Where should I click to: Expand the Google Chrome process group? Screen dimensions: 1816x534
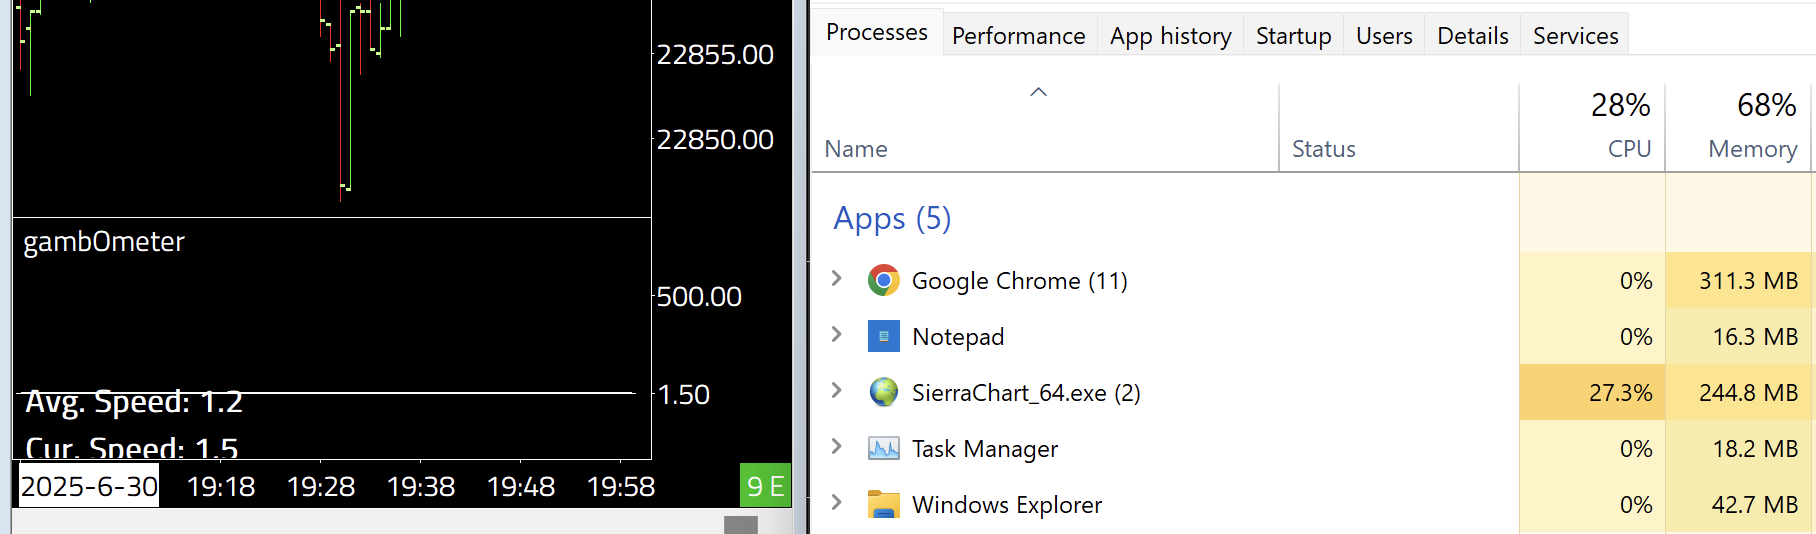click(837, 279)
